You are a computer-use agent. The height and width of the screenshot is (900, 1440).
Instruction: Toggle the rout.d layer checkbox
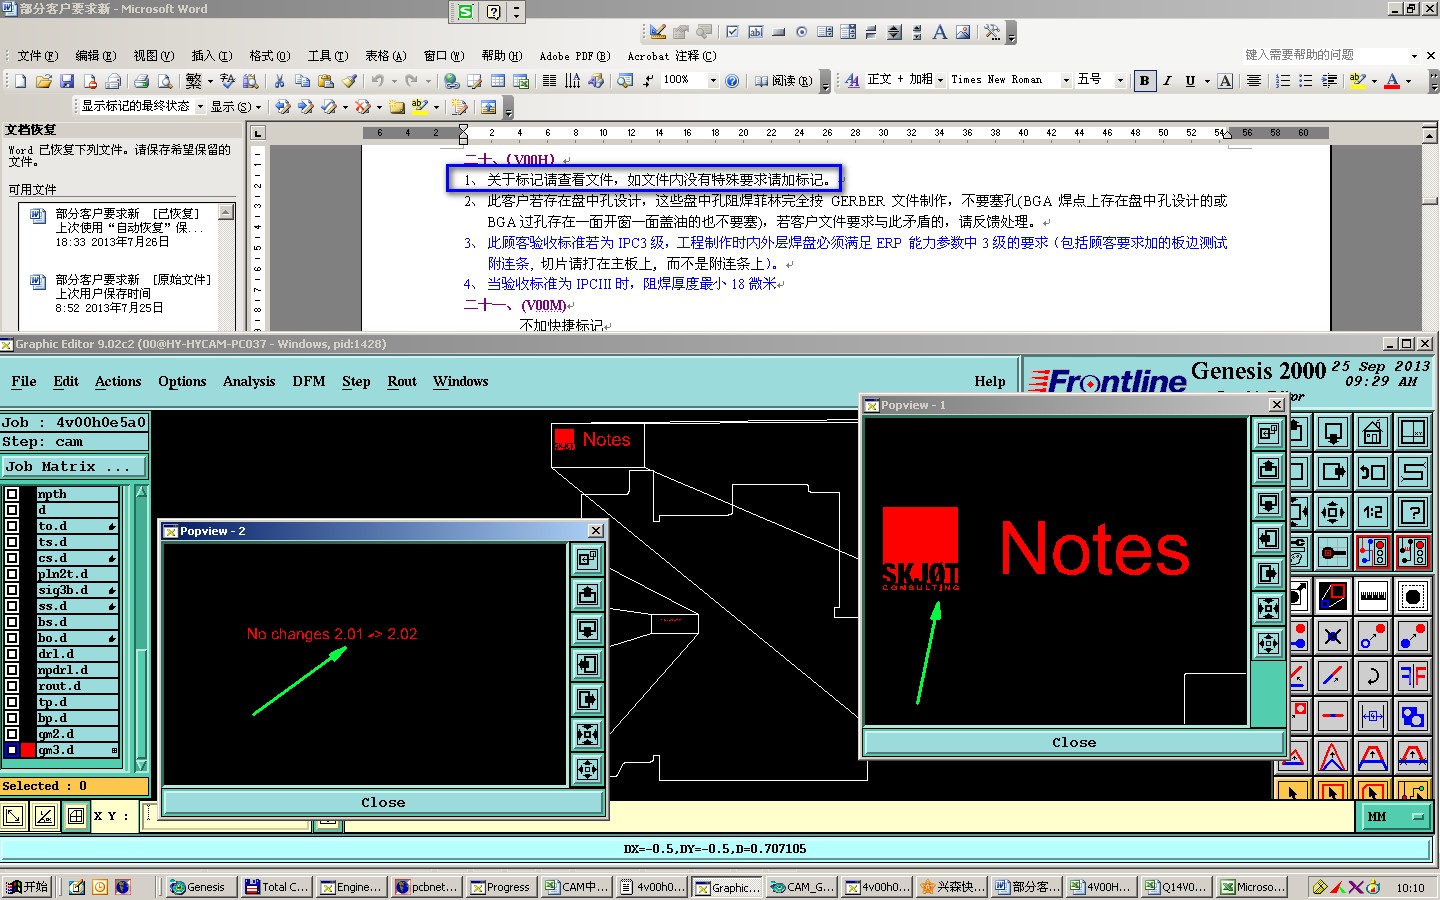tap(12, 686)
